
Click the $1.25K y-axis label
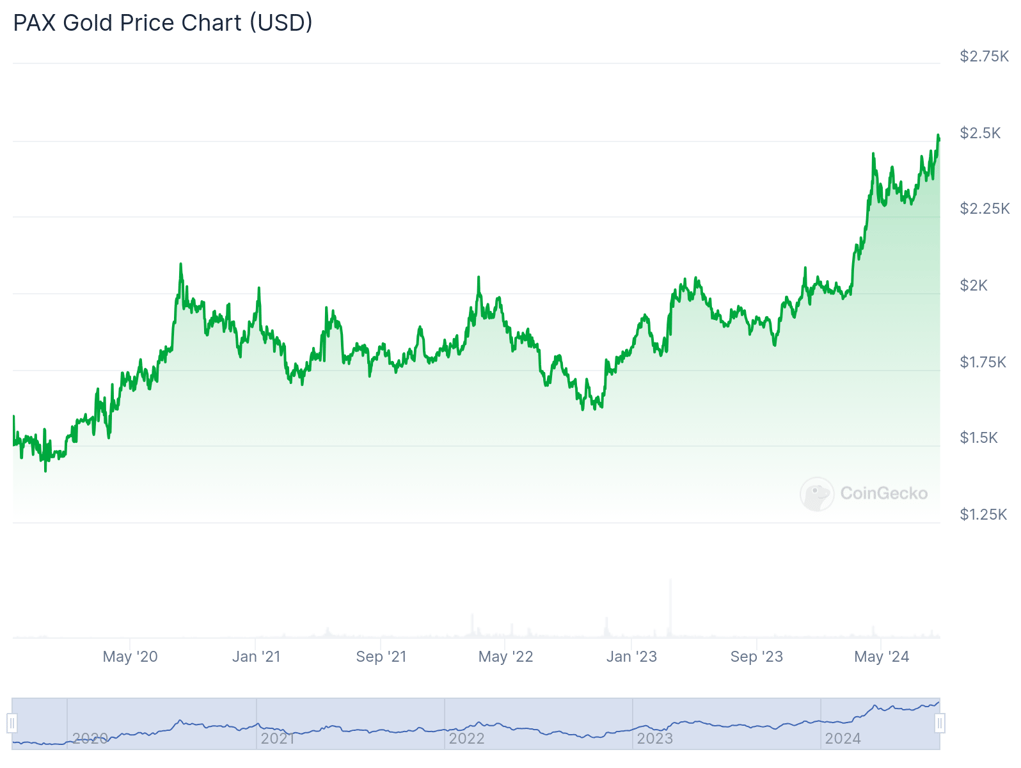pyautogui.click(x=984, y=514)
